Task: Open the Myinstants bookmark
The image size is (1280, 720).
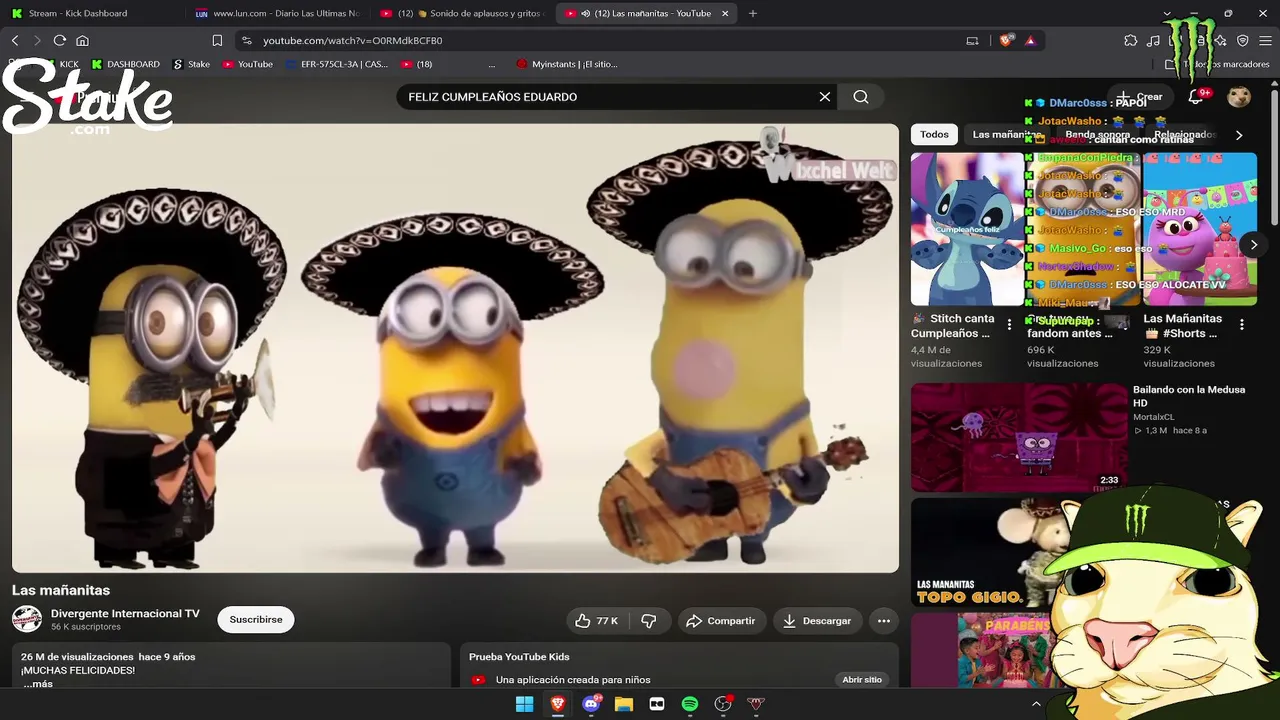Action: 567,64
